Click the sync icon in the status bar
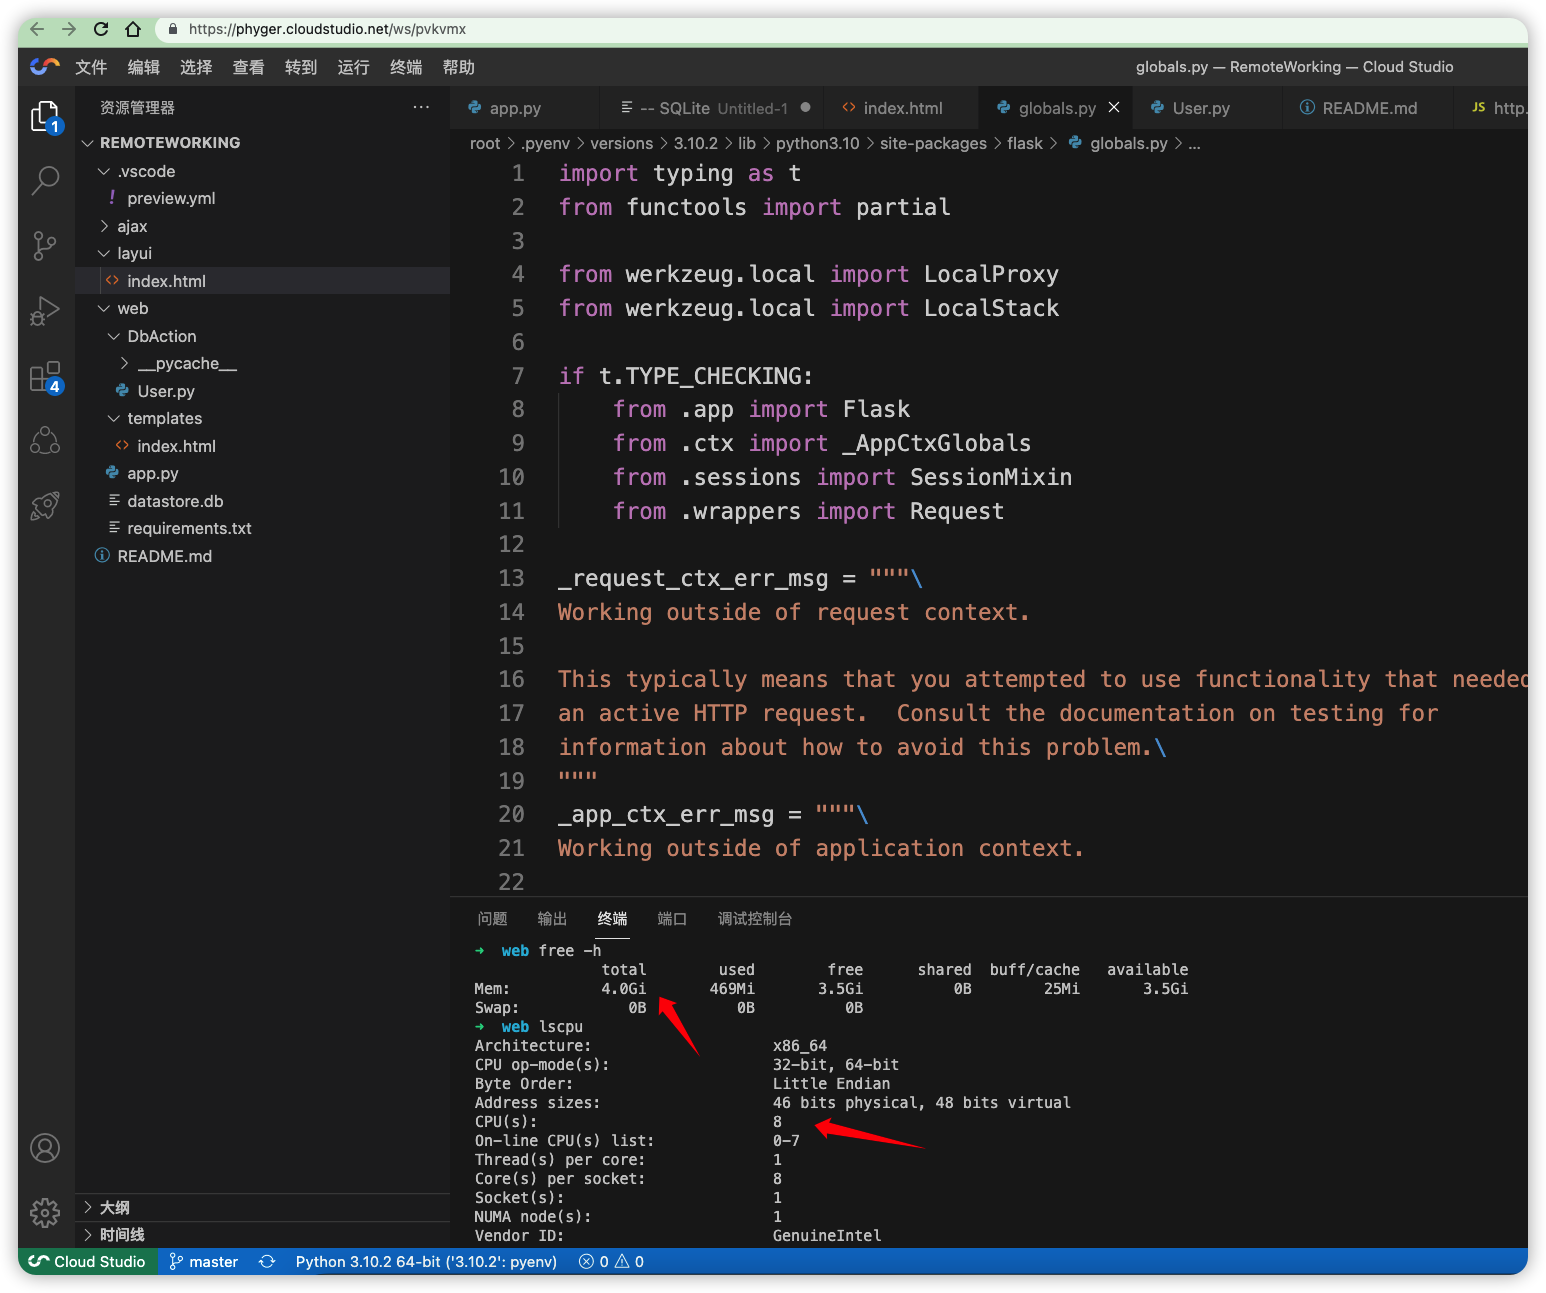 [x=267, y=1261]
